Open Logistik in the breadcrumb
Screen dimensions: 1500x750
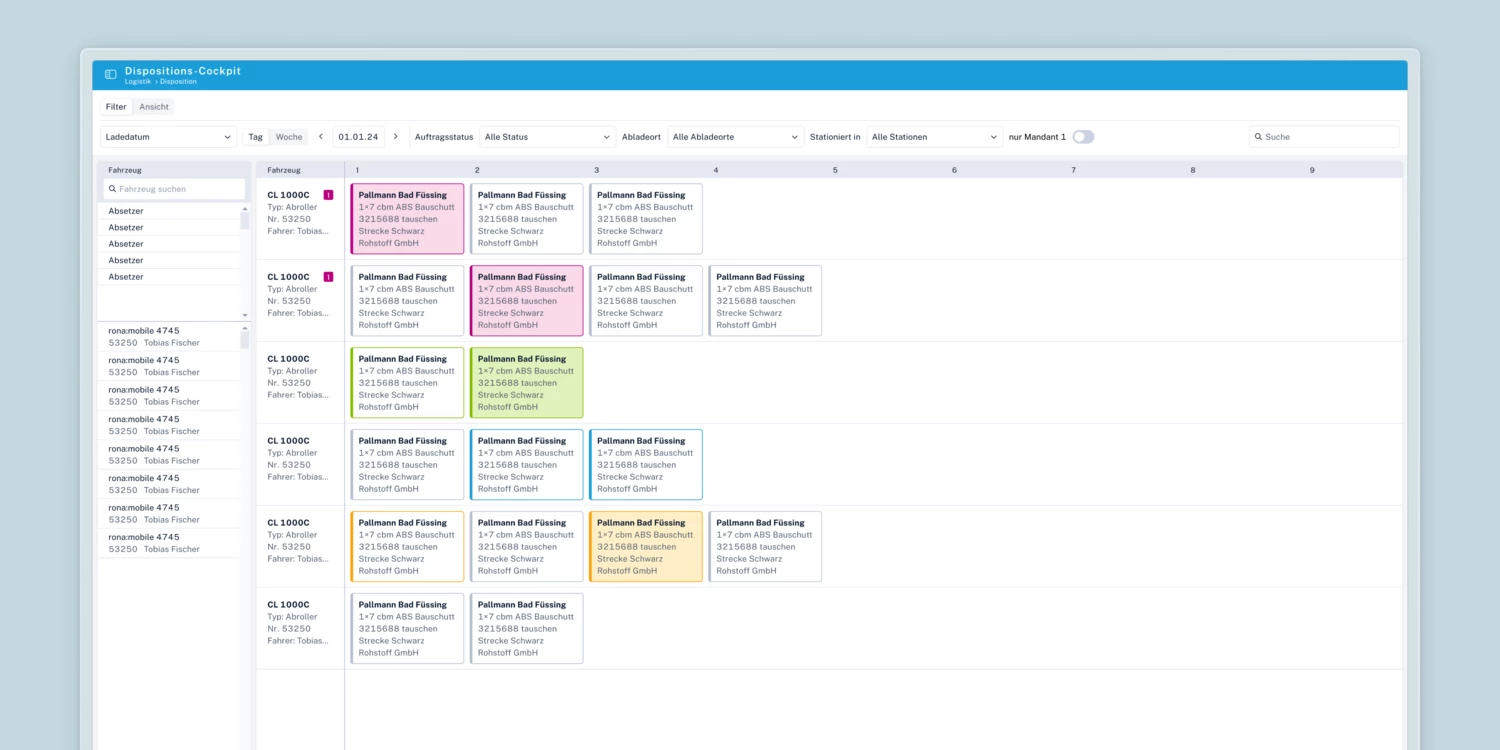pos(137,82)
